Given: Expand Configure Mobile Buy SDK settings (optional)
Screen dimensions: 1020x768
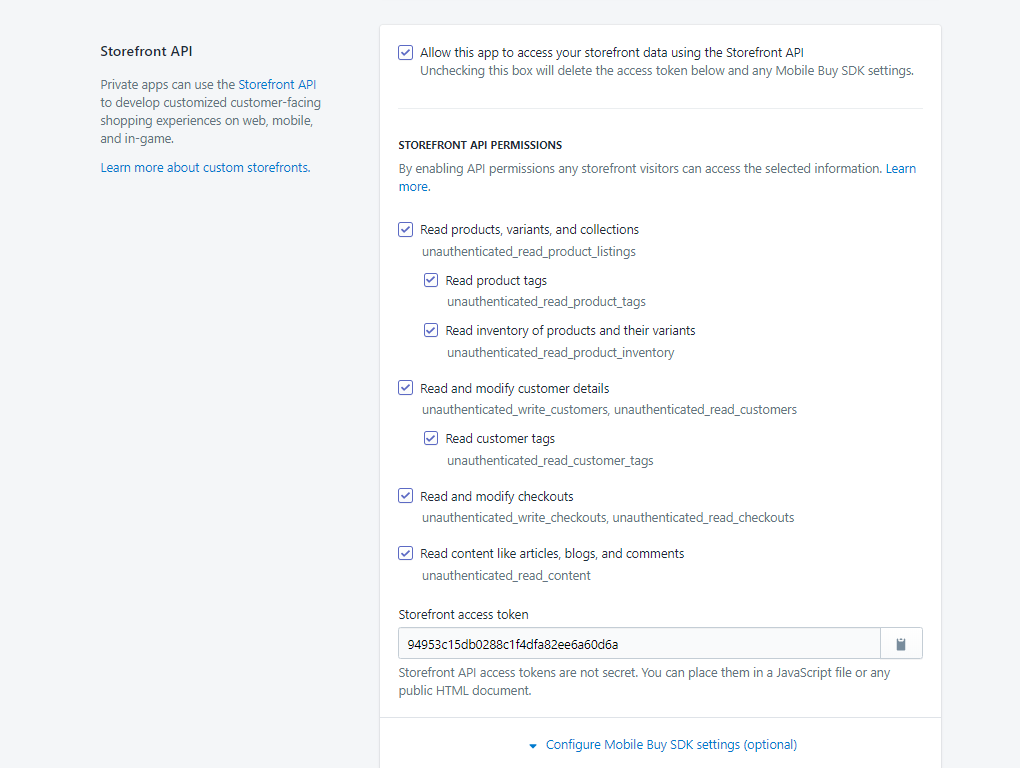Looking at the screenshot, I should click(671, 745).
